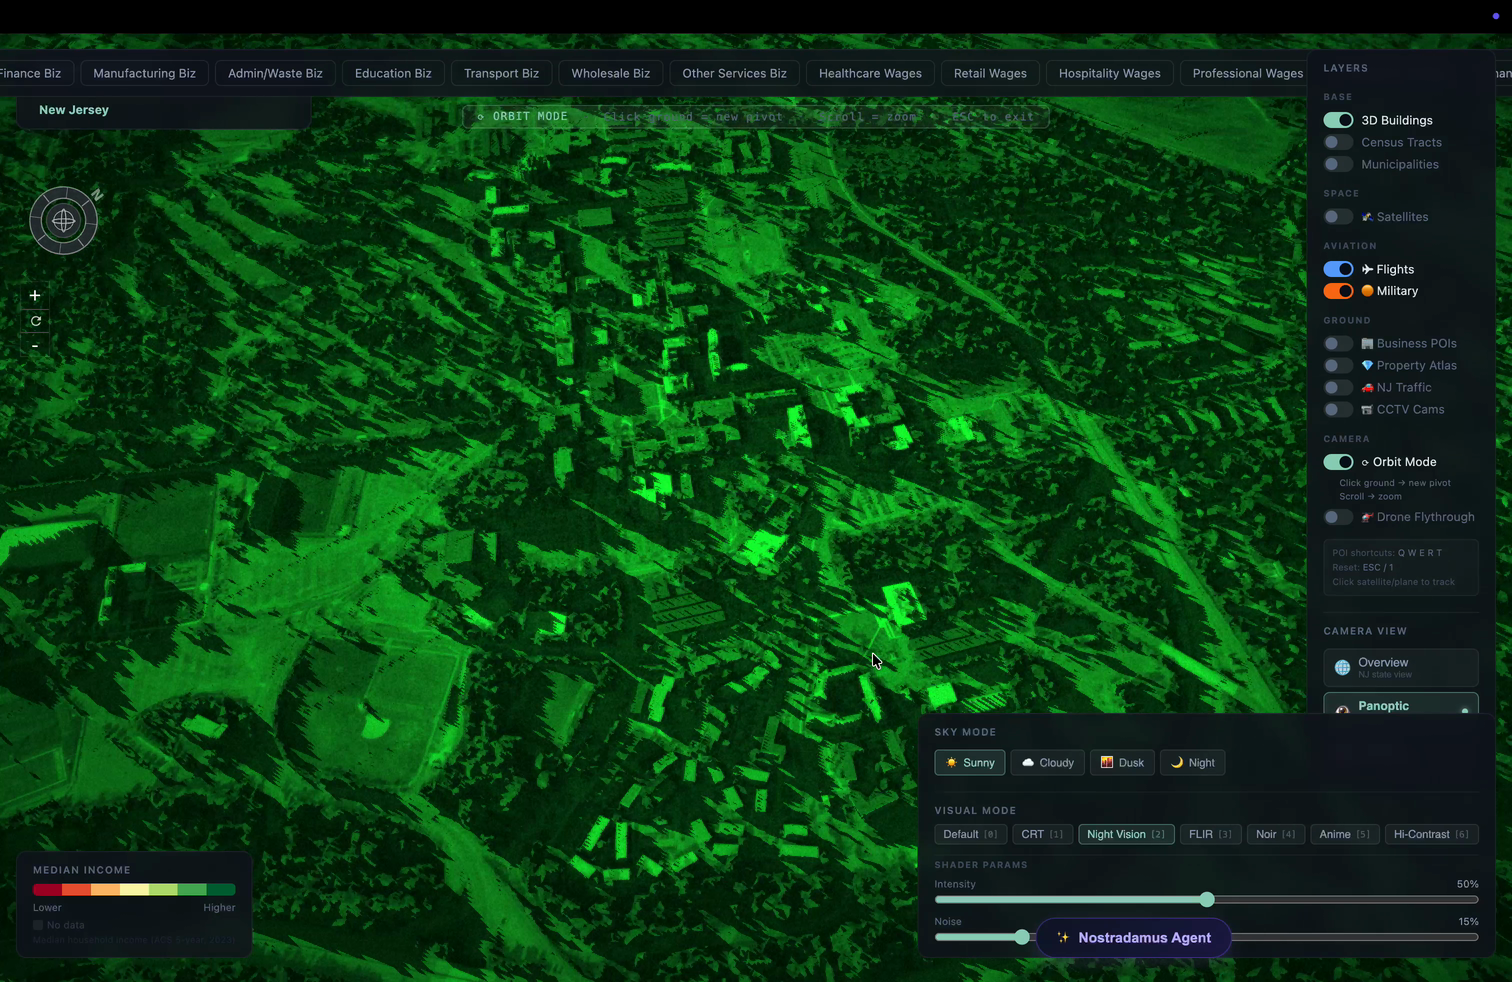Apply the FLIR visual mode
This screenshot has width=1512, height=982.
(1209, 834)
